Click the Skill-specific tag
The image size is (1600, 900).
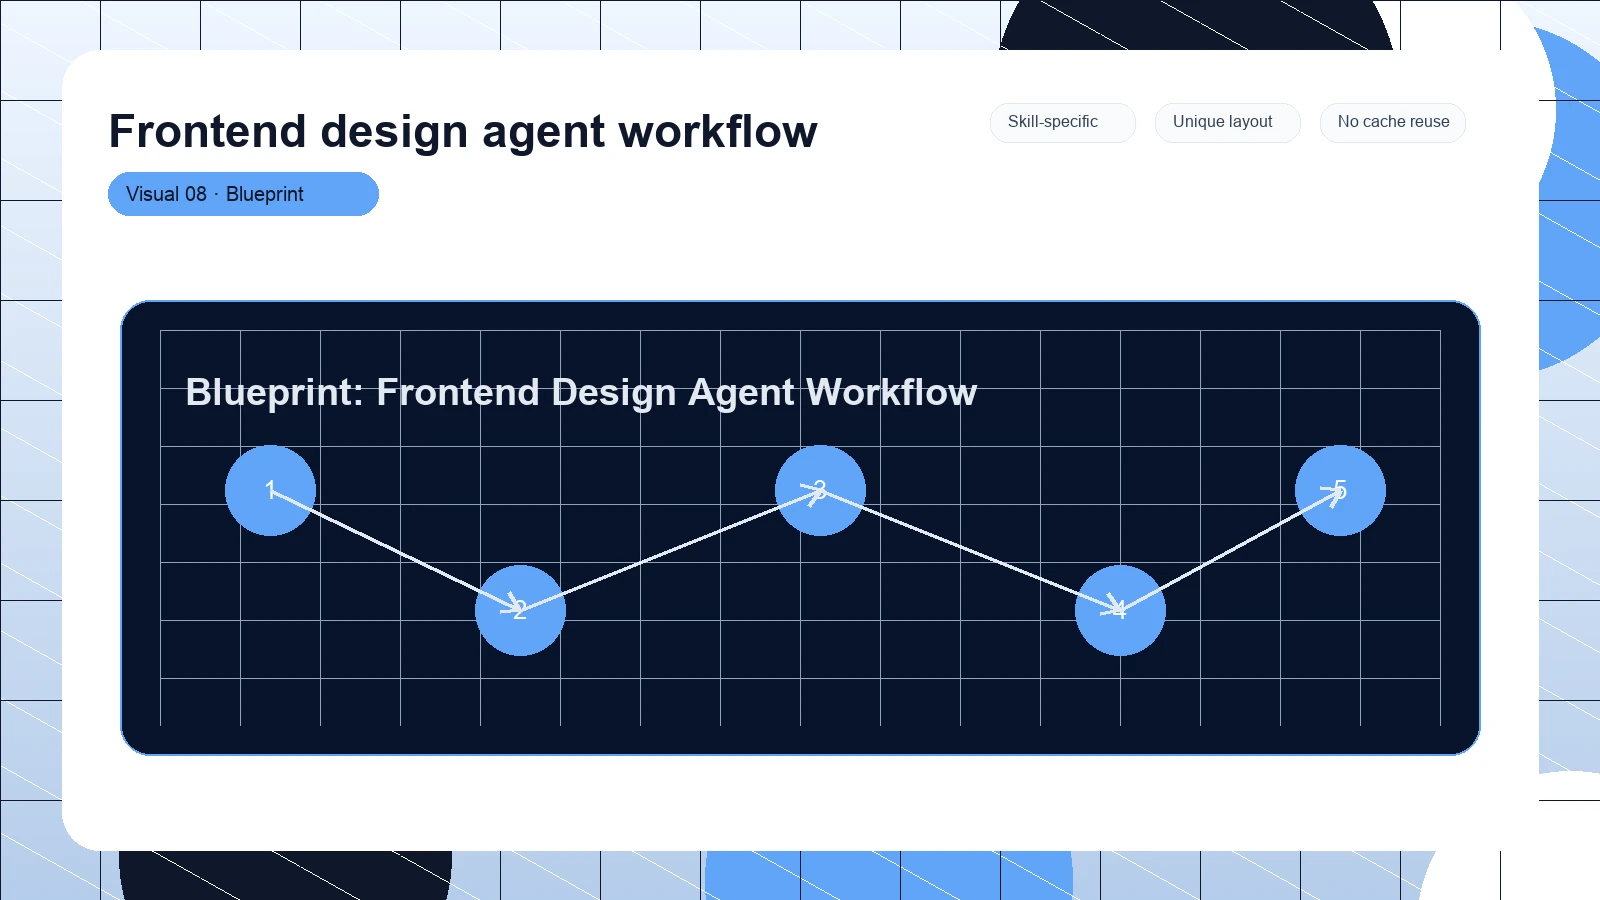pyautogui.click(x=1062, y=122)
